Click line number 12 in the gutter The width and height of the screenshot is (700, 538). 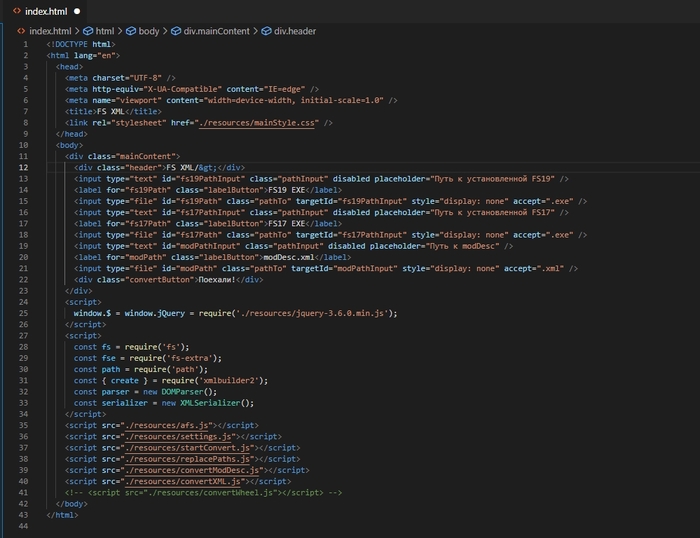pos(24,168)
